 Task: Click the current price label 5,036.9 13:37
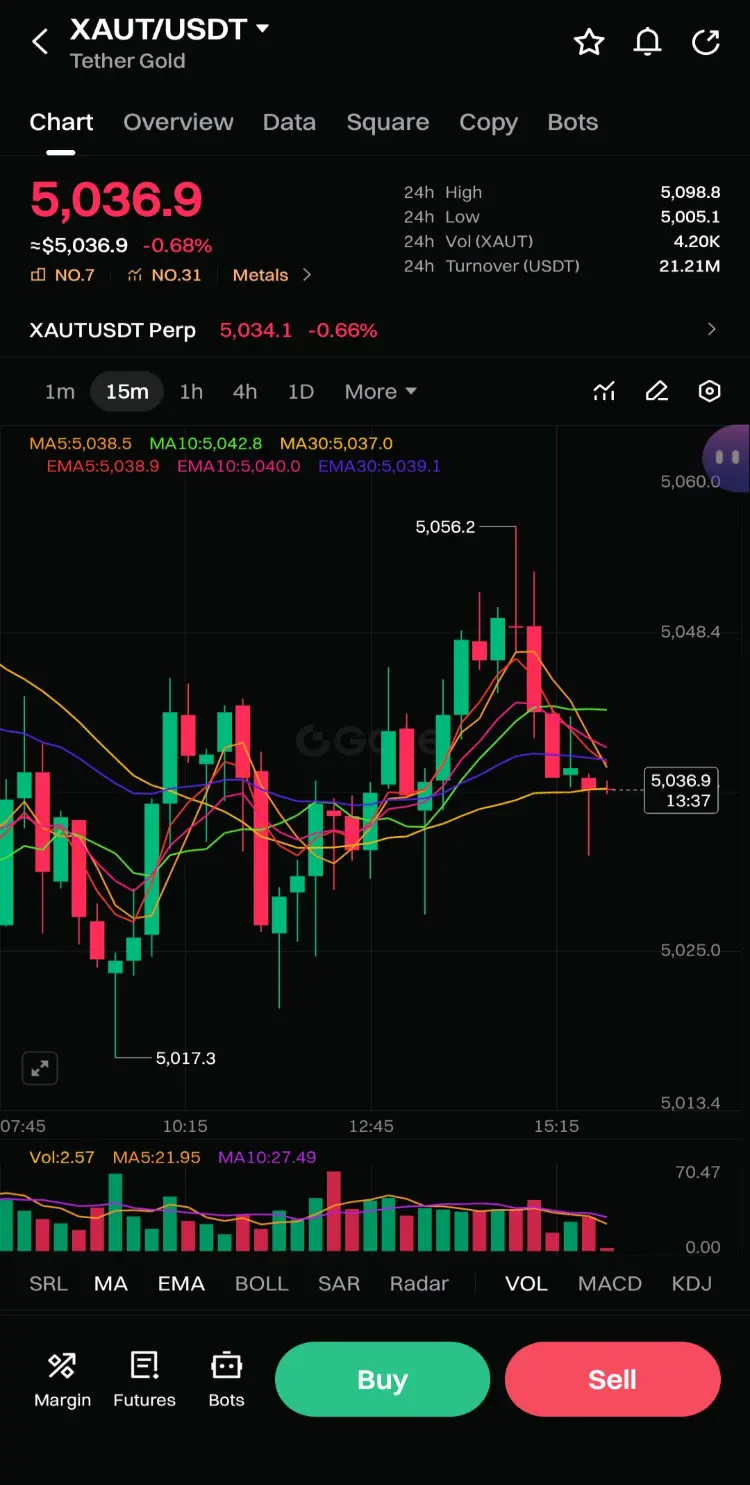(681, 790)
